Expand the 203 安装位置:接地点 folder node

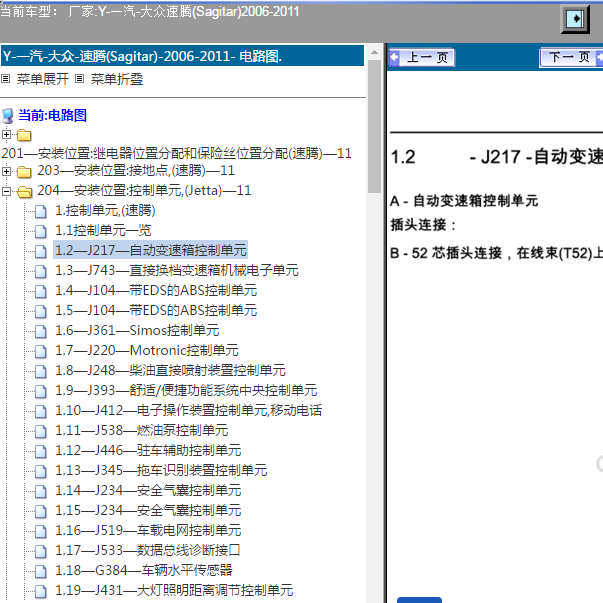(x=6, y=171)
